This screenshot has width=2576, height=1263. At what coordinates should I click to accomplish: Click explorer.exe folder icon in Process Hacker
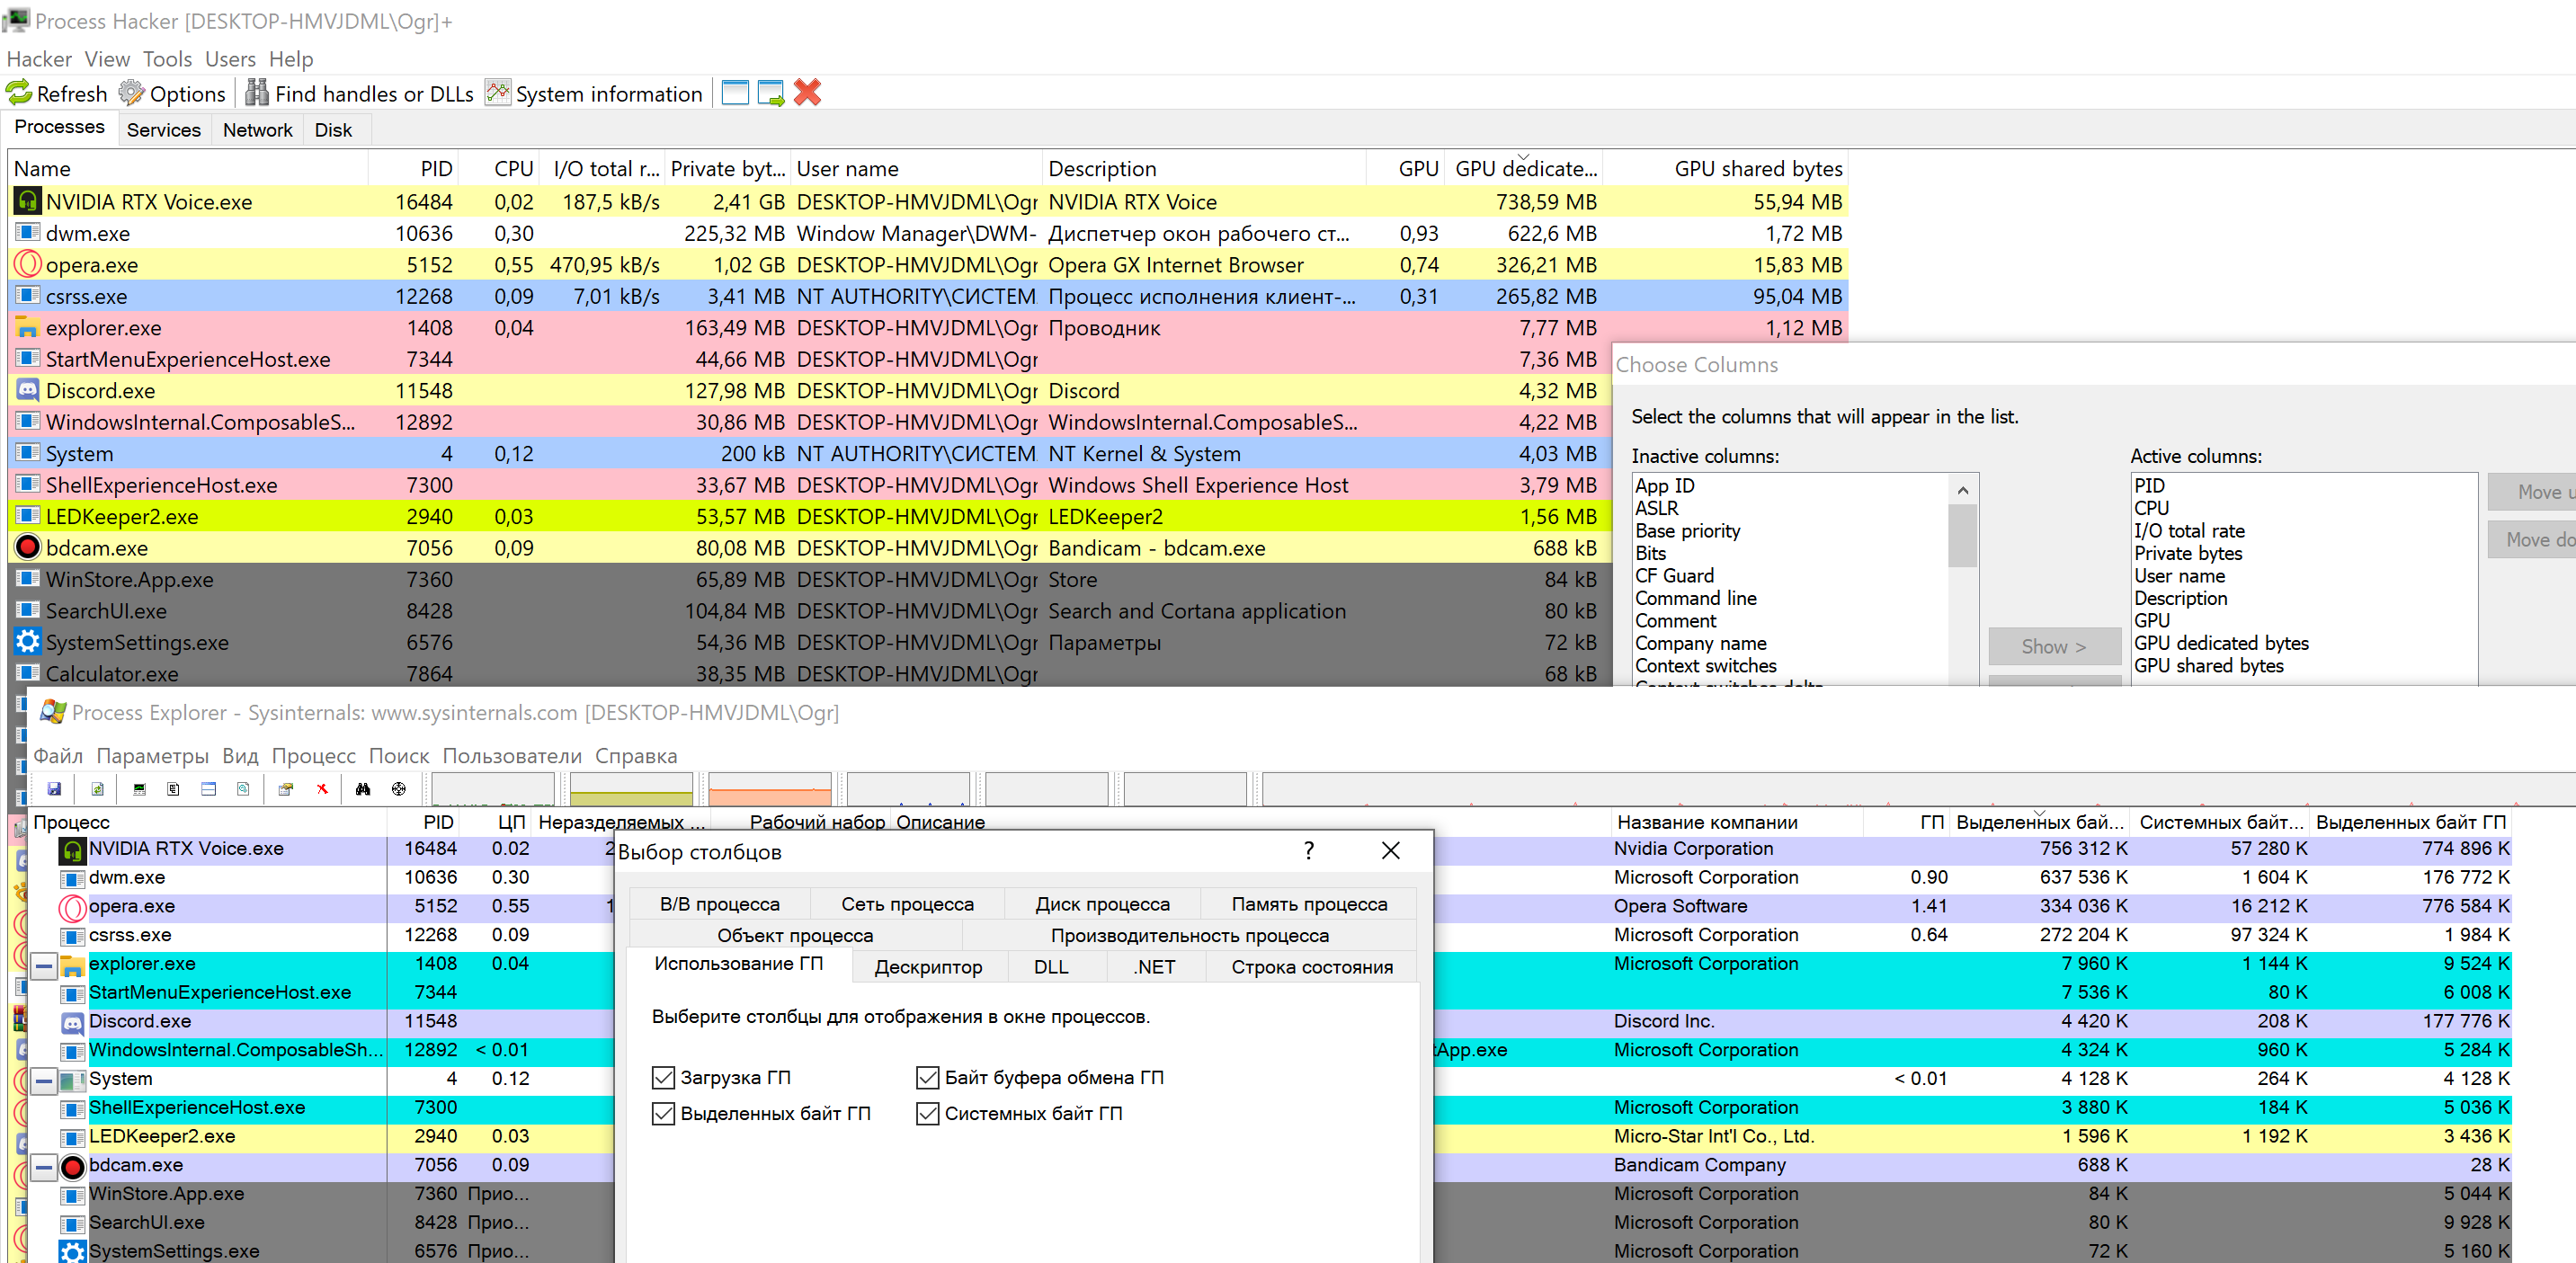tap(28, 327)
